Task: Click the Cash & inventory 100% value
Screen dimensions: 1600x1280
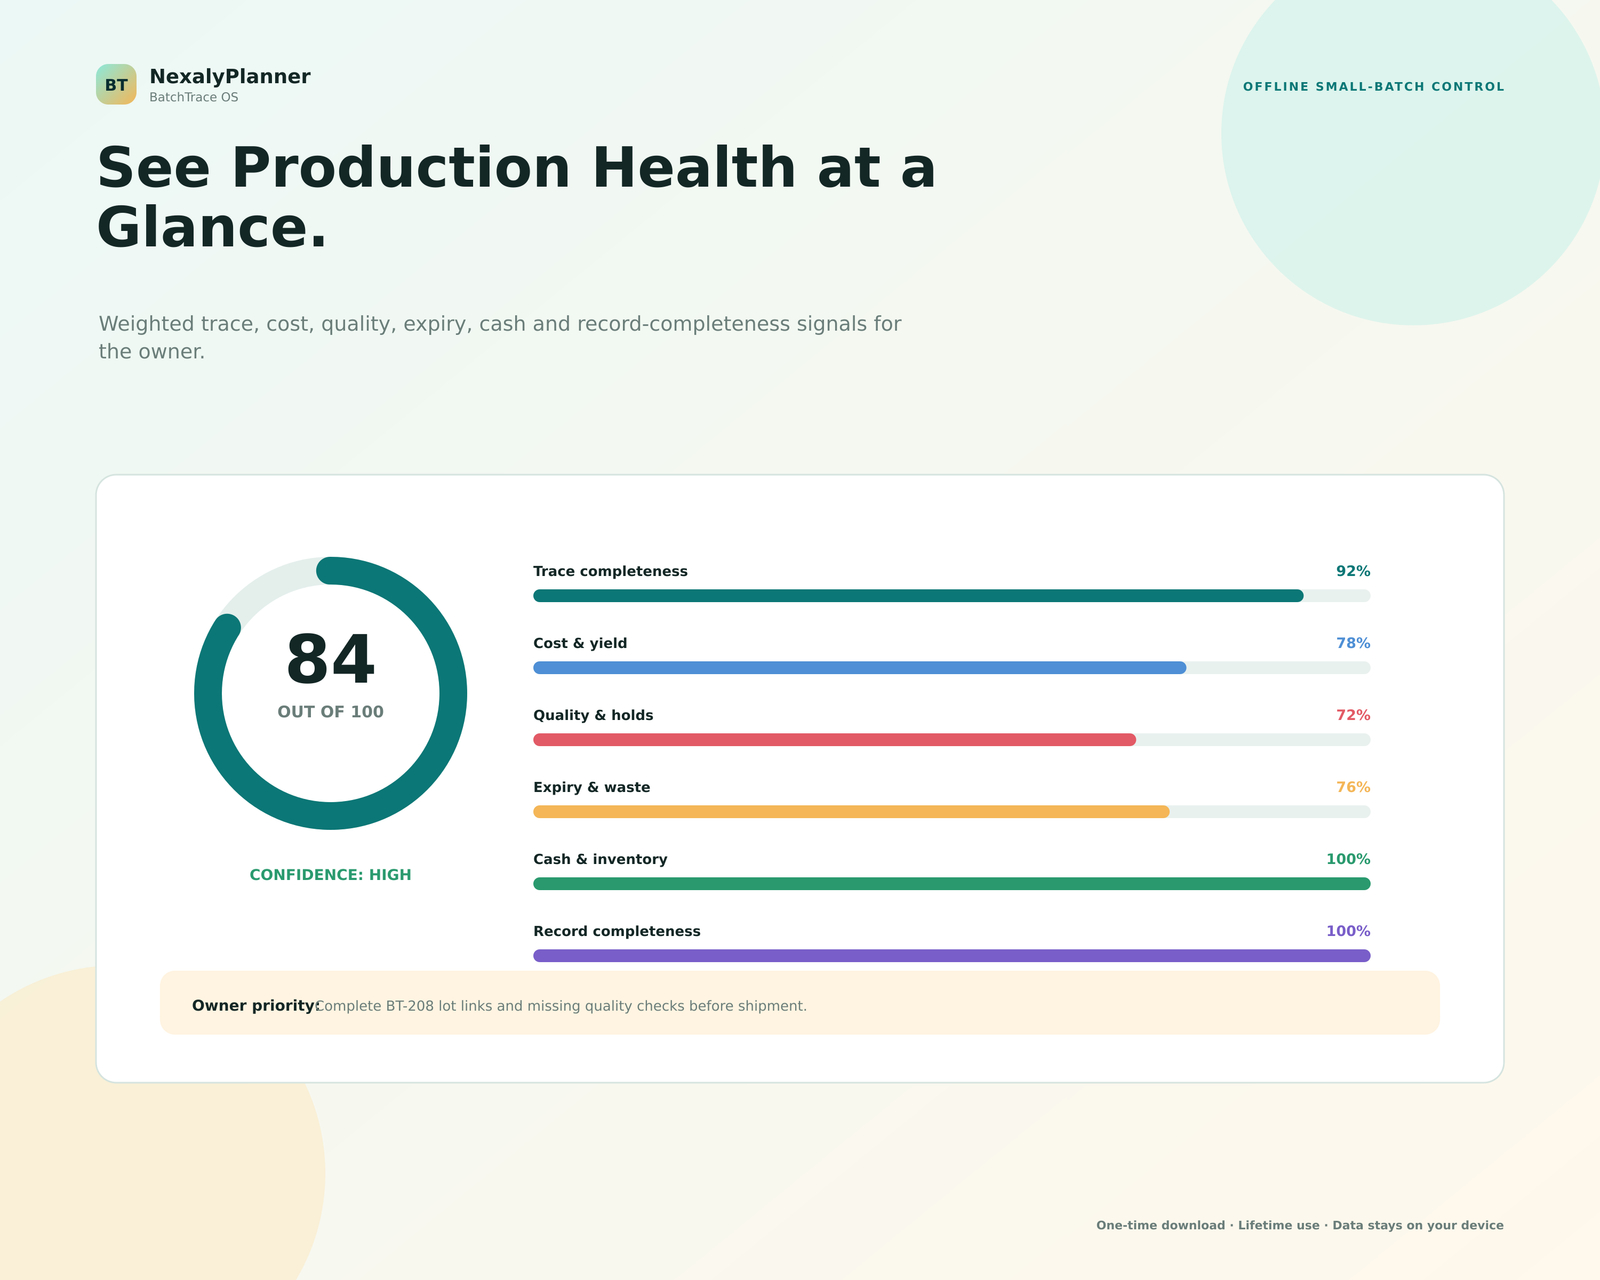Action: 1348,859
